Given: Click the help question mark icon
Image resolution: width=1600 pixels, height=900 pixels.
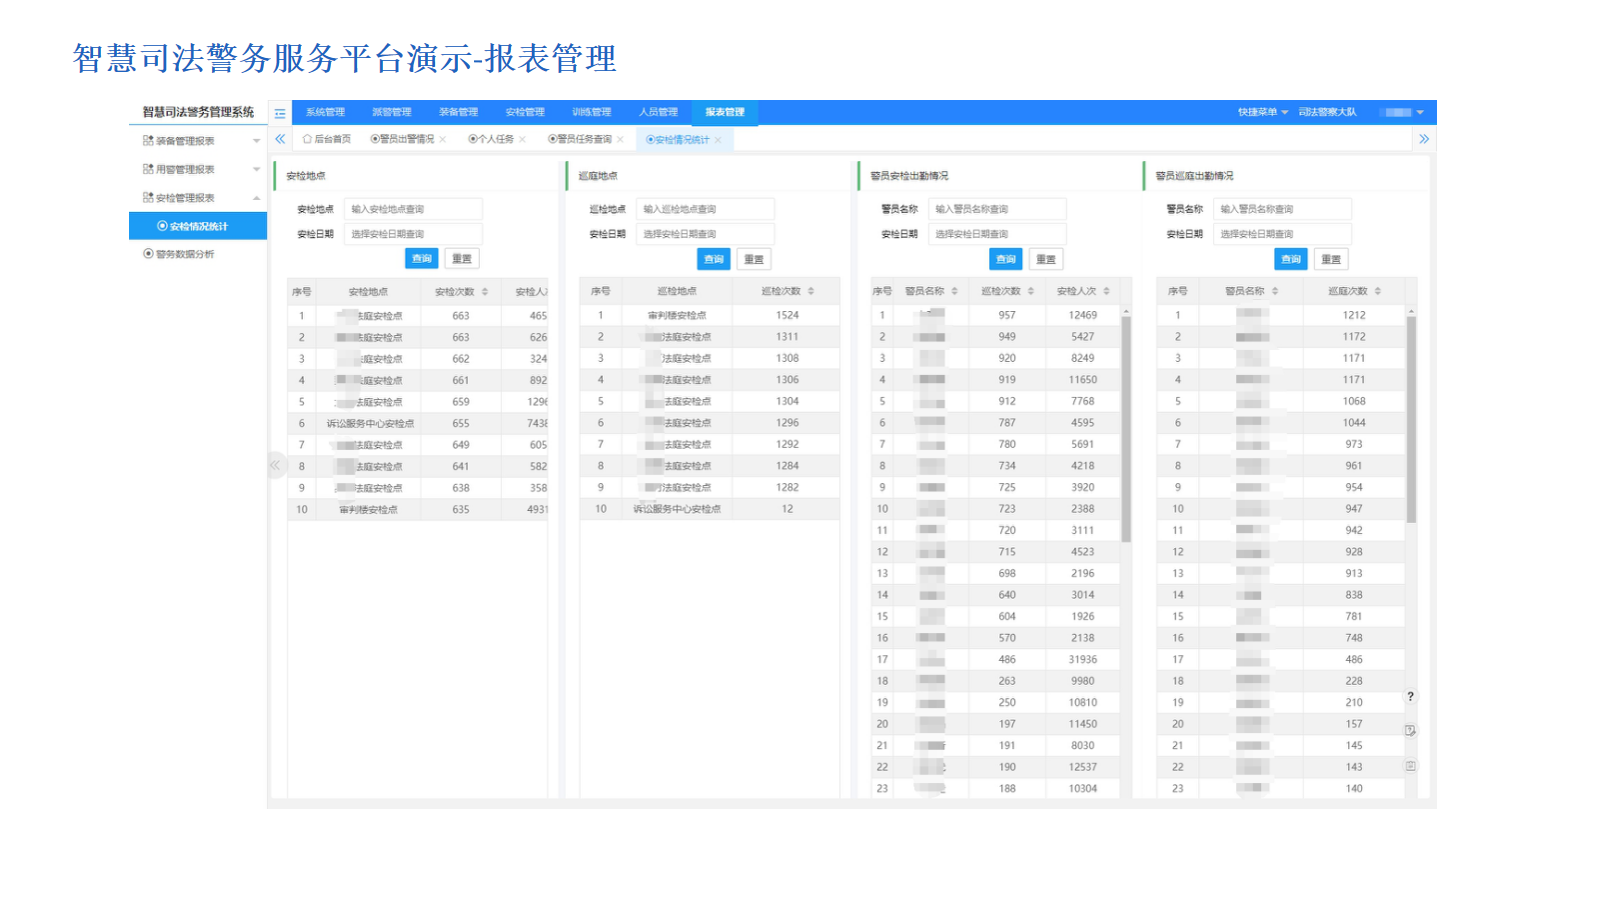Looking at the screenshot, I should 1411,696.
